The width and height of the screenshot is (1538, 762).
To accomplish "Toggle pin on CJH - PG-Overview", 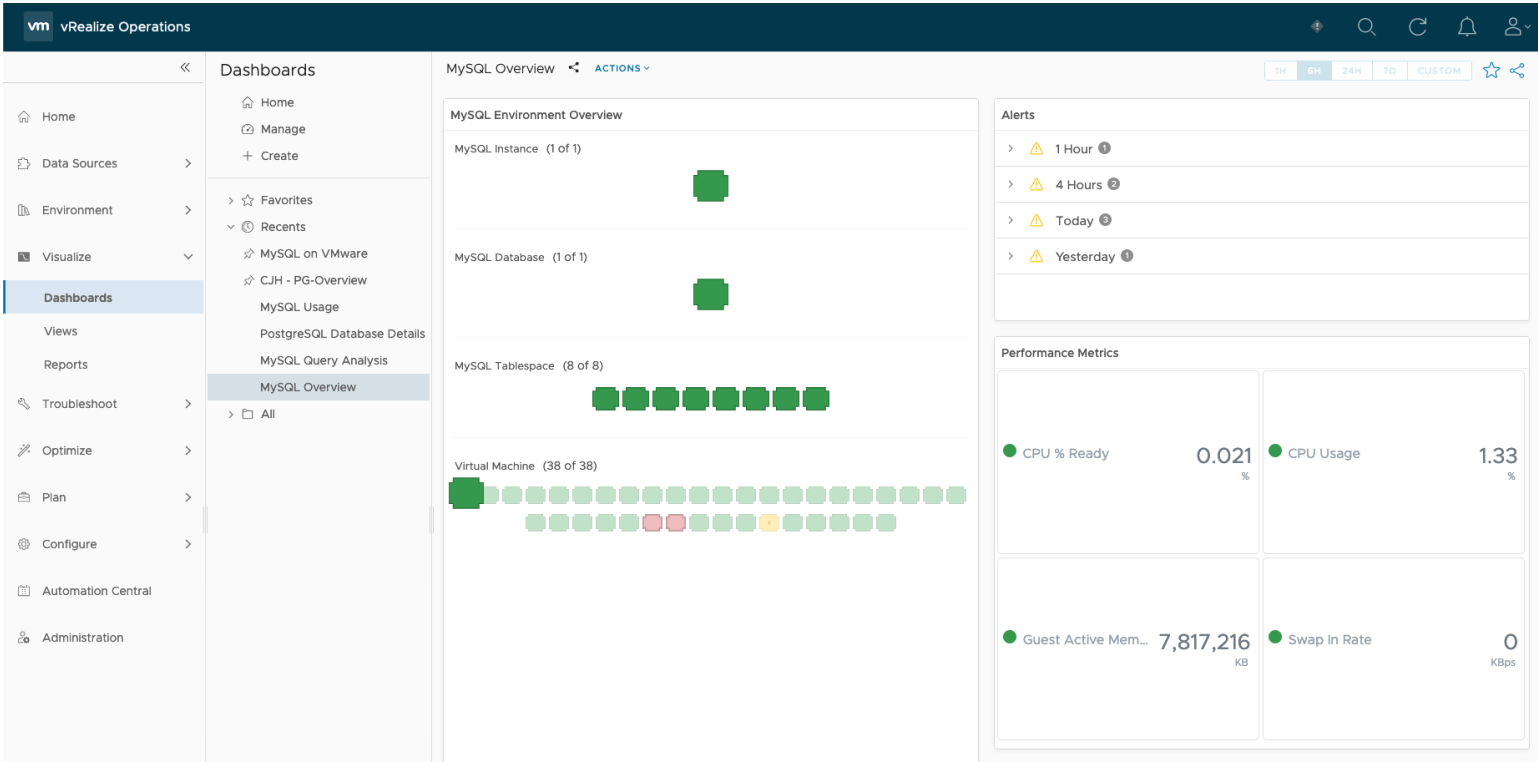I will [x=248, y=281].
